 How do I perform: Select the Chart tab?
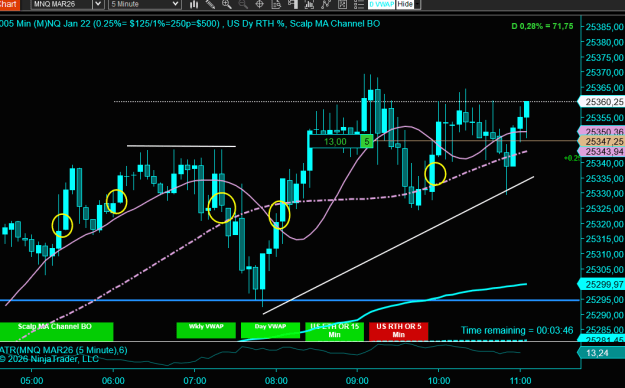click(x=9, y=4)
